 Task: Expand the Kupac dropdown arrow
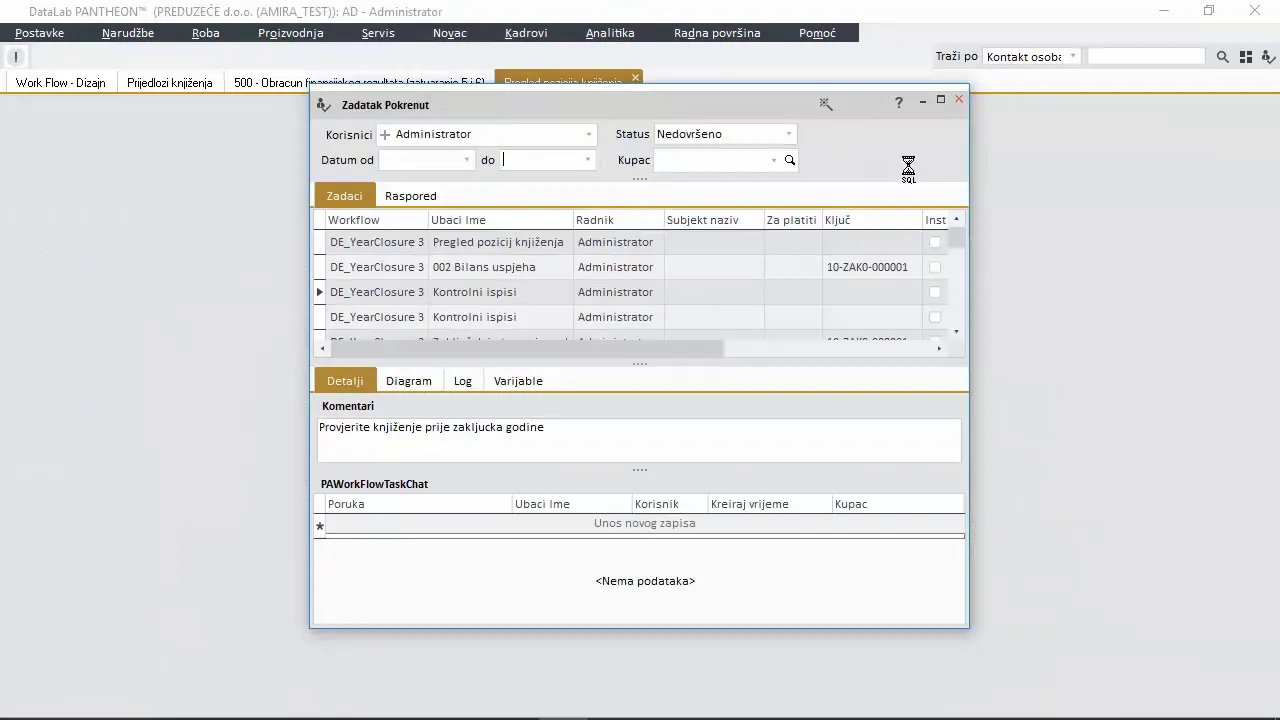[773, 160]
